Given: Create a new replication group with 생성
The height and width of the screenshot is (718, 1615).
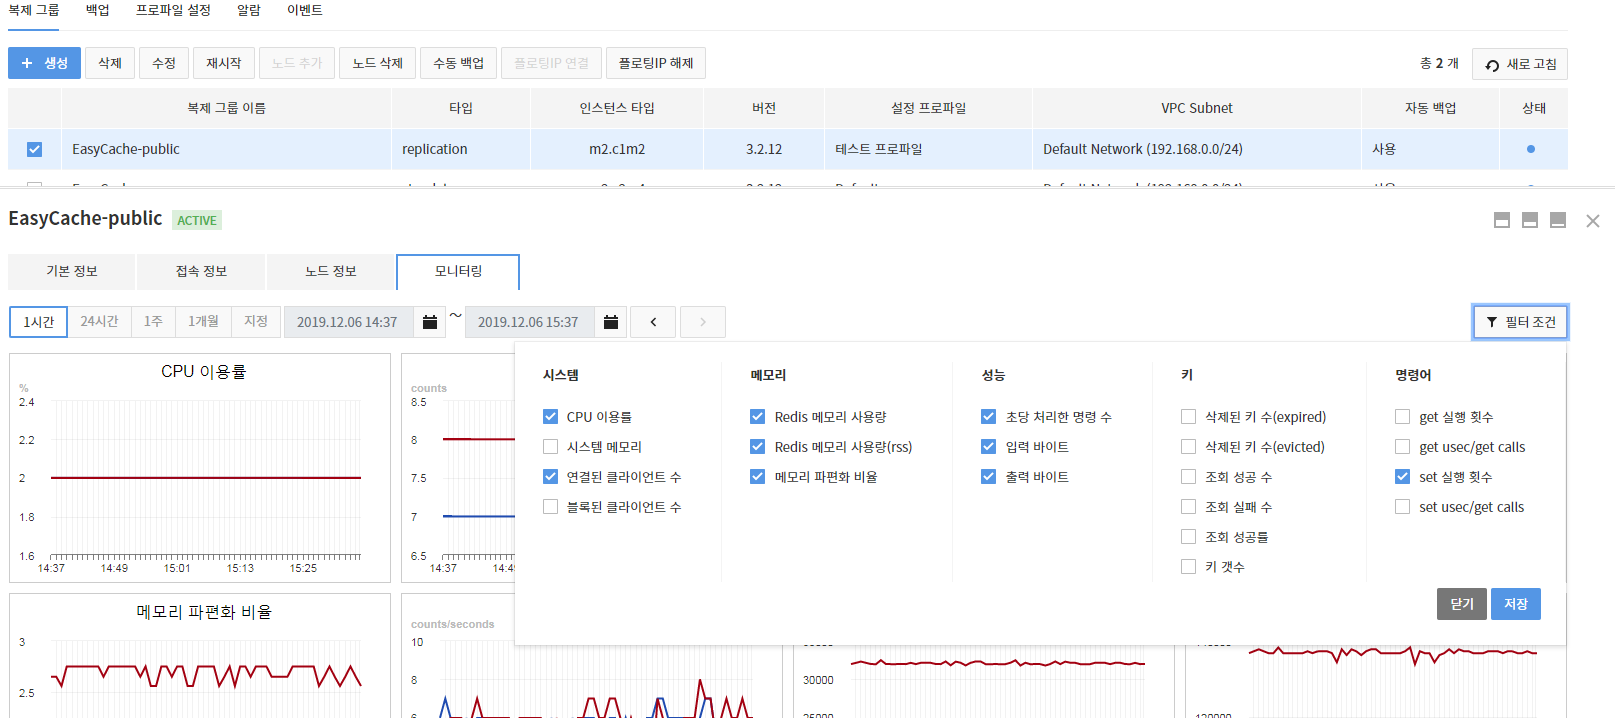Looking at the screenshot, I should (x=44, y=63).
